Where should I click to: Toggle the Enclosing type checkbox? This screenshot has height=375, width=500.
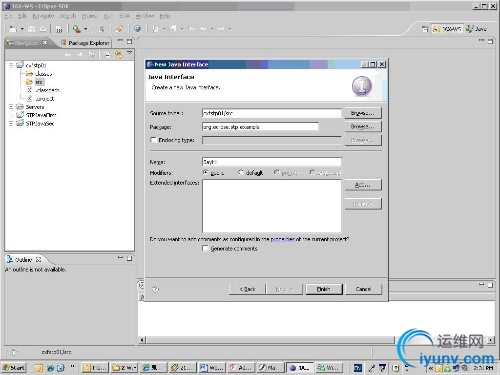(153, 140)
